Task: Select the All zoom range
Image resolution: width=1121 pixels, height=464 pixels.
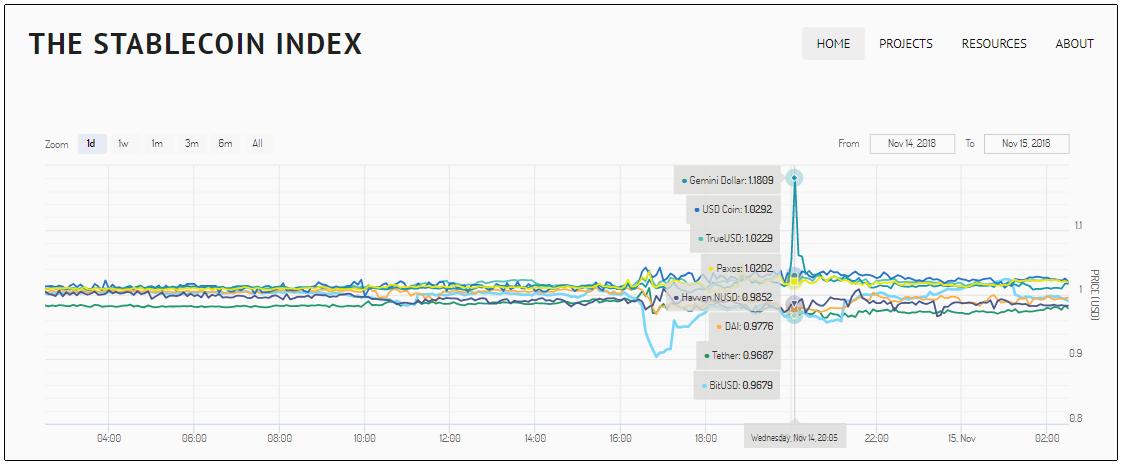Action: (257, 144)
